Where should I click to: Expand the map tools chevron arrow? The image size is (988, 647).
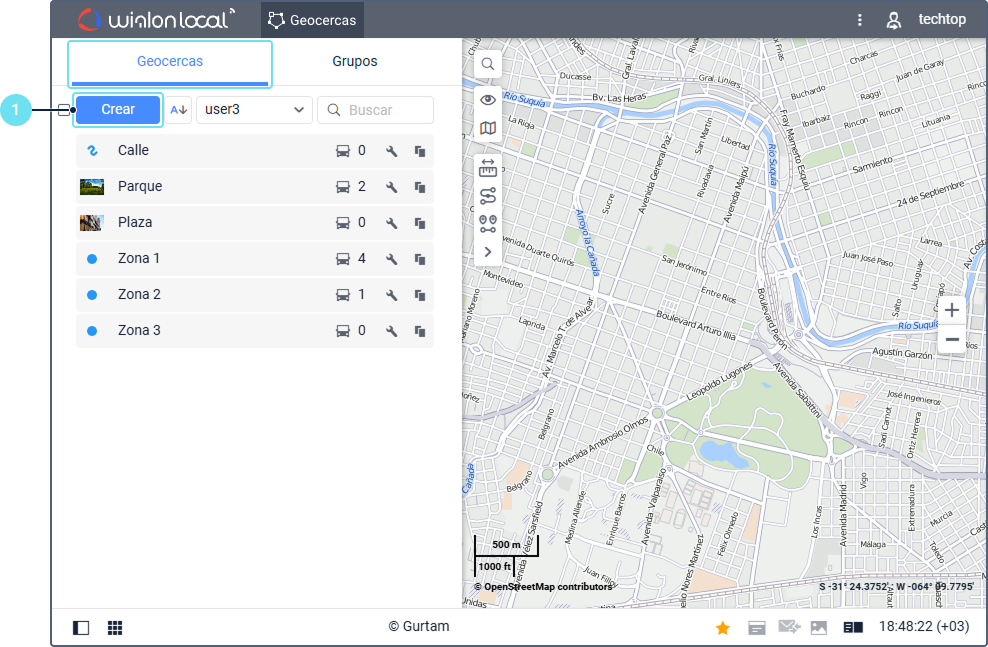488,252
